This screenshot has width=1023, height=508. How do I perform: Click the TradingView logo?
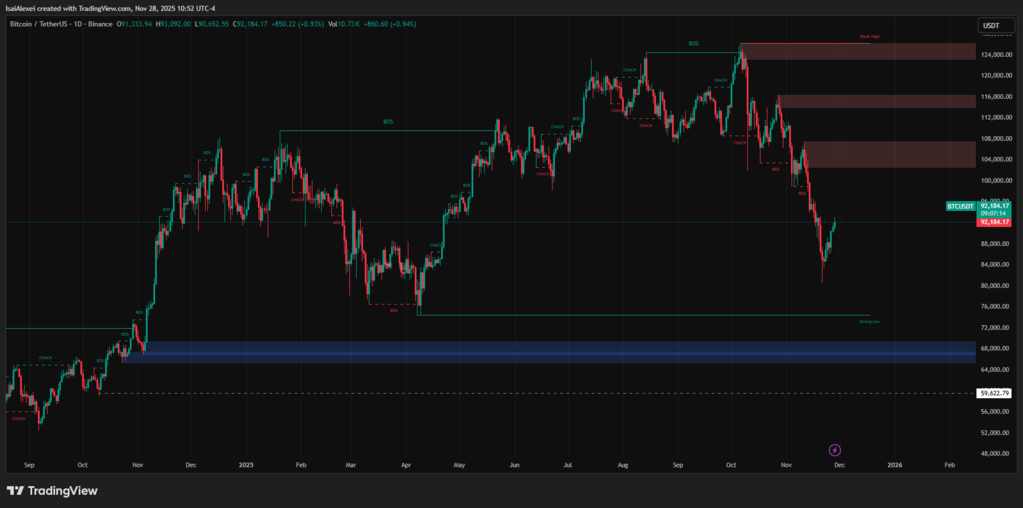pyautogui.click(x=52, y=490)
